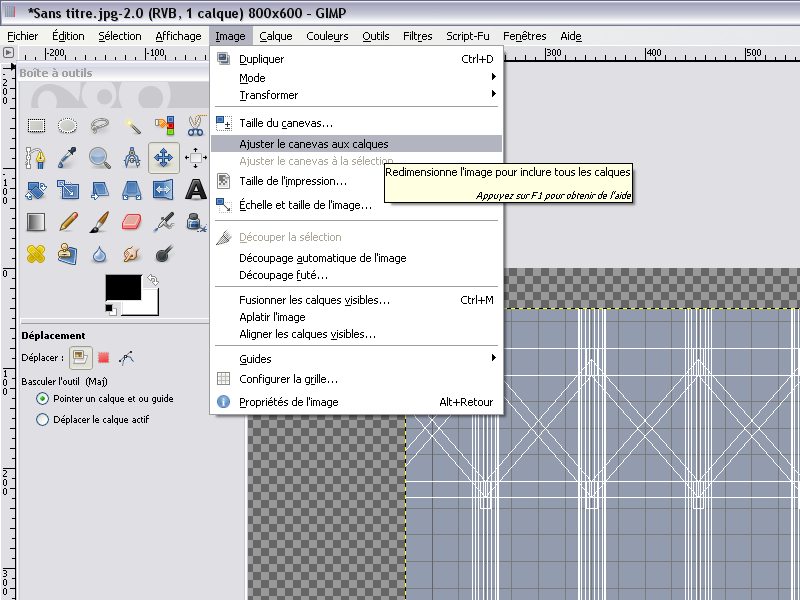
Task: Set Déplacer mode to selection
Action: tap(104, 358)
